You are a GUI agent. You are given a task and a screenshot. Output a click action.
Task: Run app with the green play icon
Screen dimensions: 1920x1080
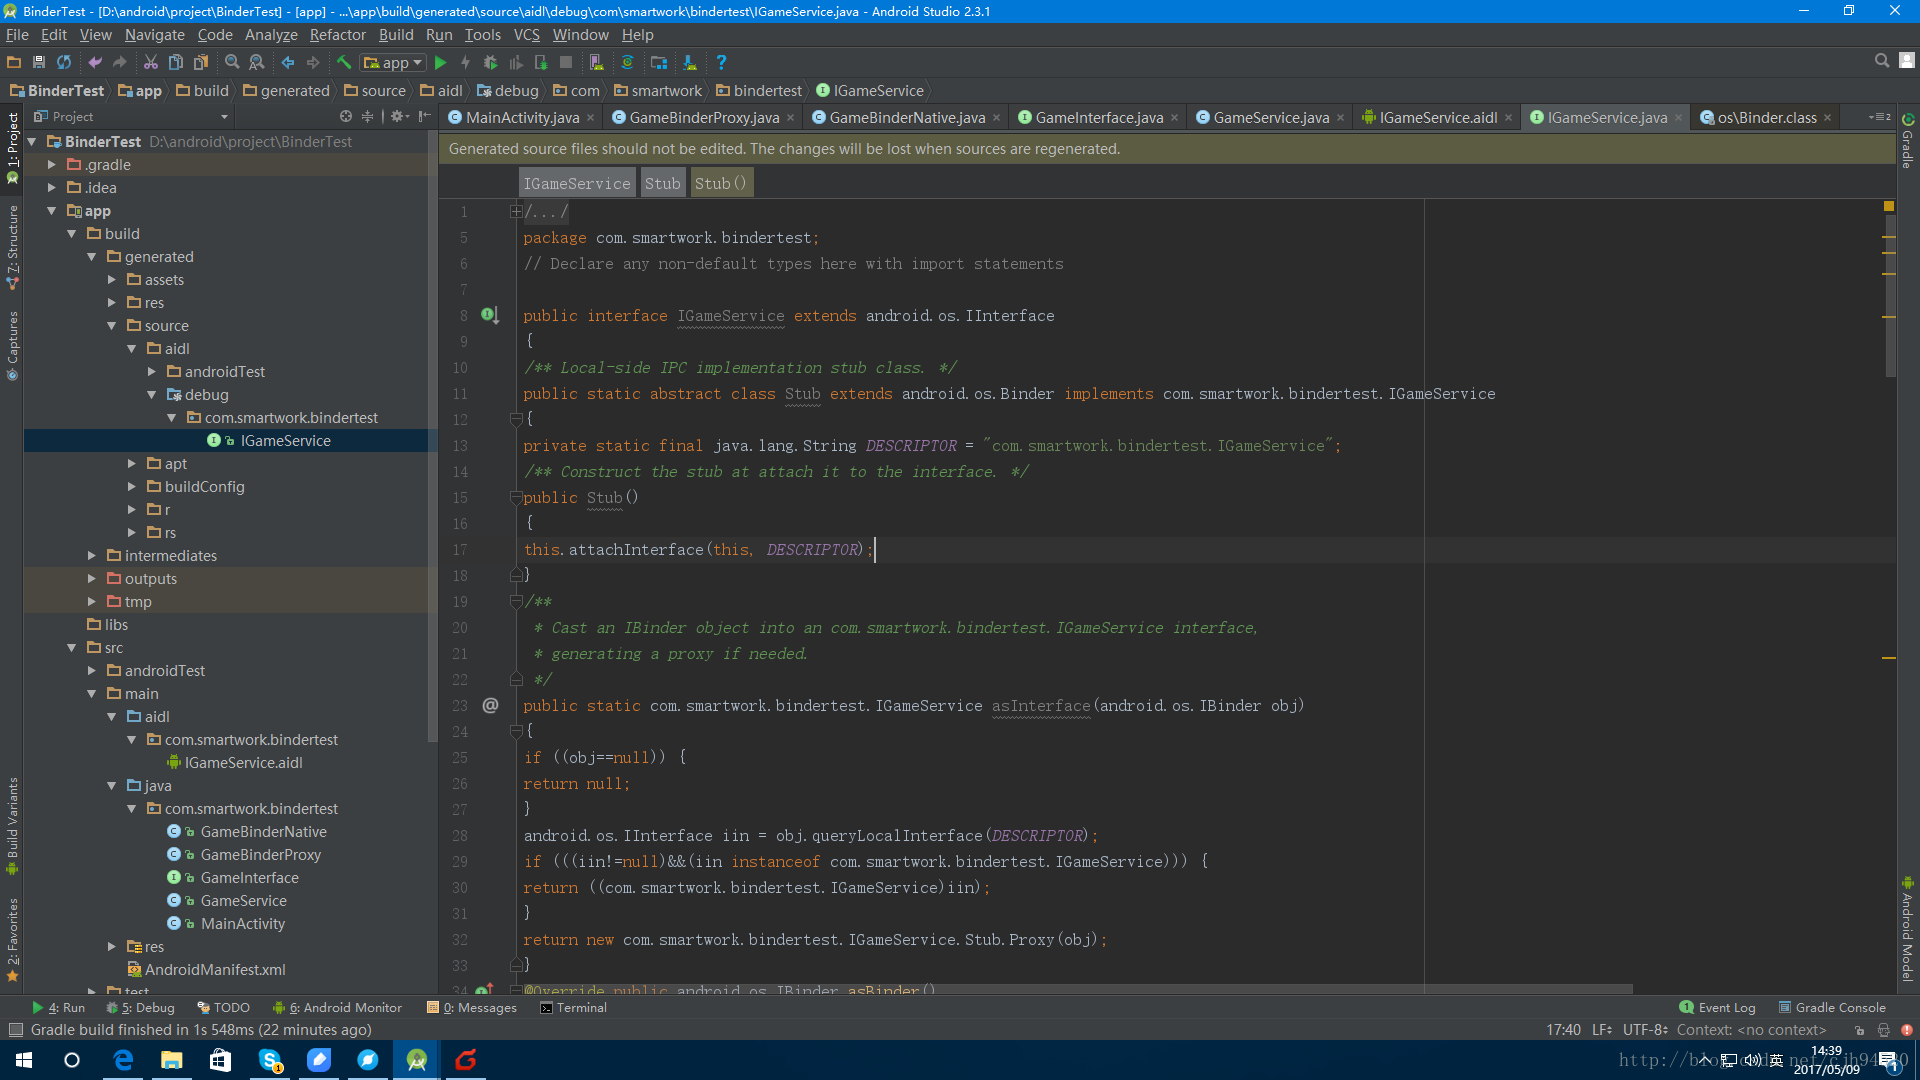[x=440, y=62]
